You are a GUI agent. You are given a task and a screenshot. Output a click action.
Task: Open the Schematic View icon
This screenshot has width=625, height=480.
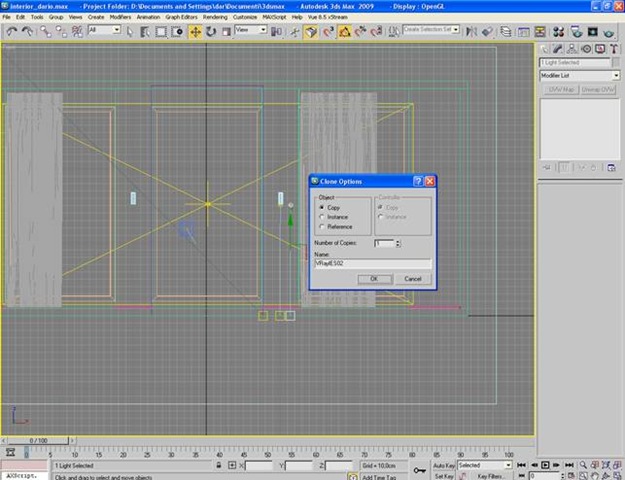click(x=540, y=32)
